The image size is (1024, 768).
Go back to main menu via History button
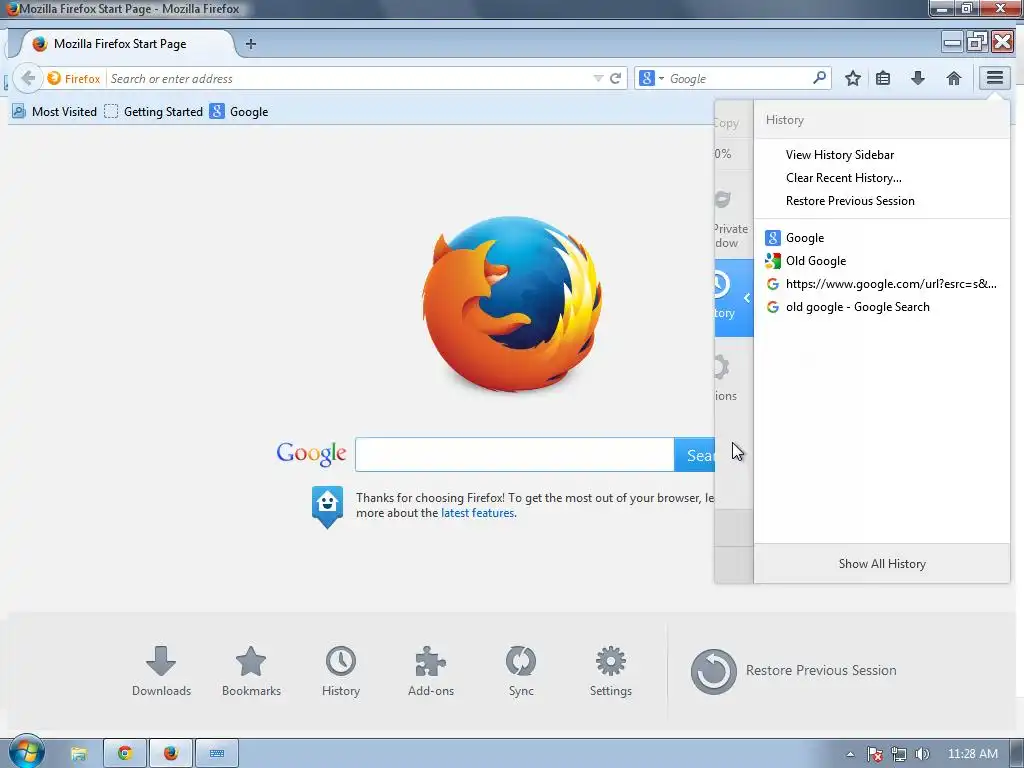click(x=733, y=298)
